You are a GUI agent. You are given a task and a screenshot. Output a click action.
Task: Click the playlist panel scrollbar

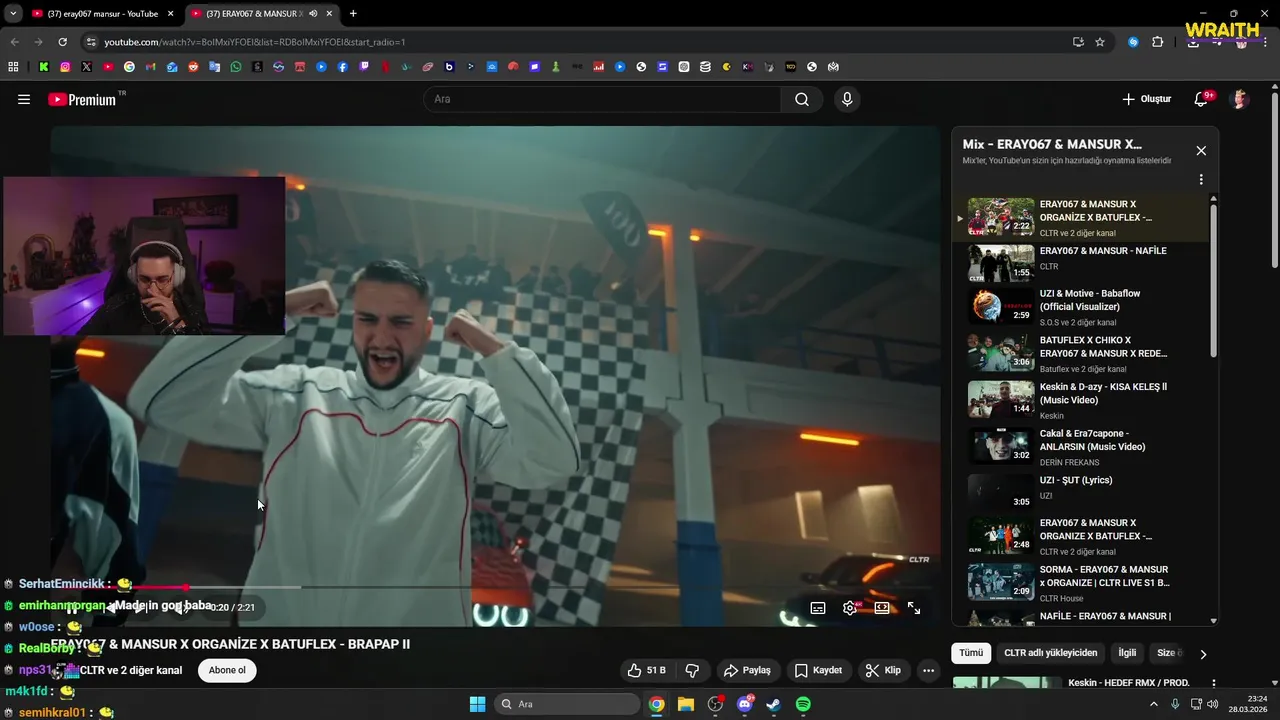(1214, 280)
